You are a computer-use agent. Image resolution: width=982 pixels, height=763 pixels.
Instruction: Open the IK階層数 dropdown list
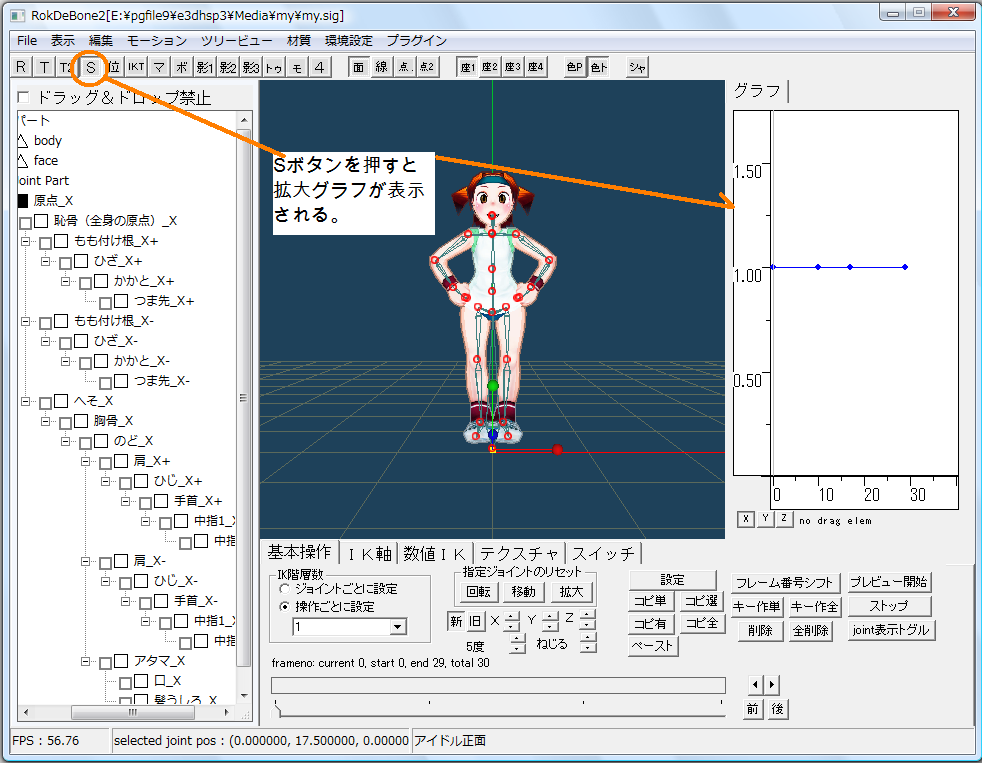click(x=398, y=626)
